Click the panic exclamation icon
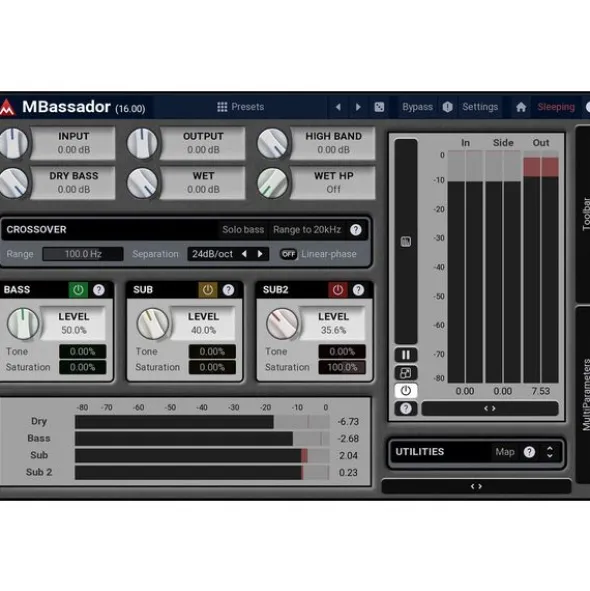This screenshot has width=590, height=591. pyautogui.click(x=447, y=107)
